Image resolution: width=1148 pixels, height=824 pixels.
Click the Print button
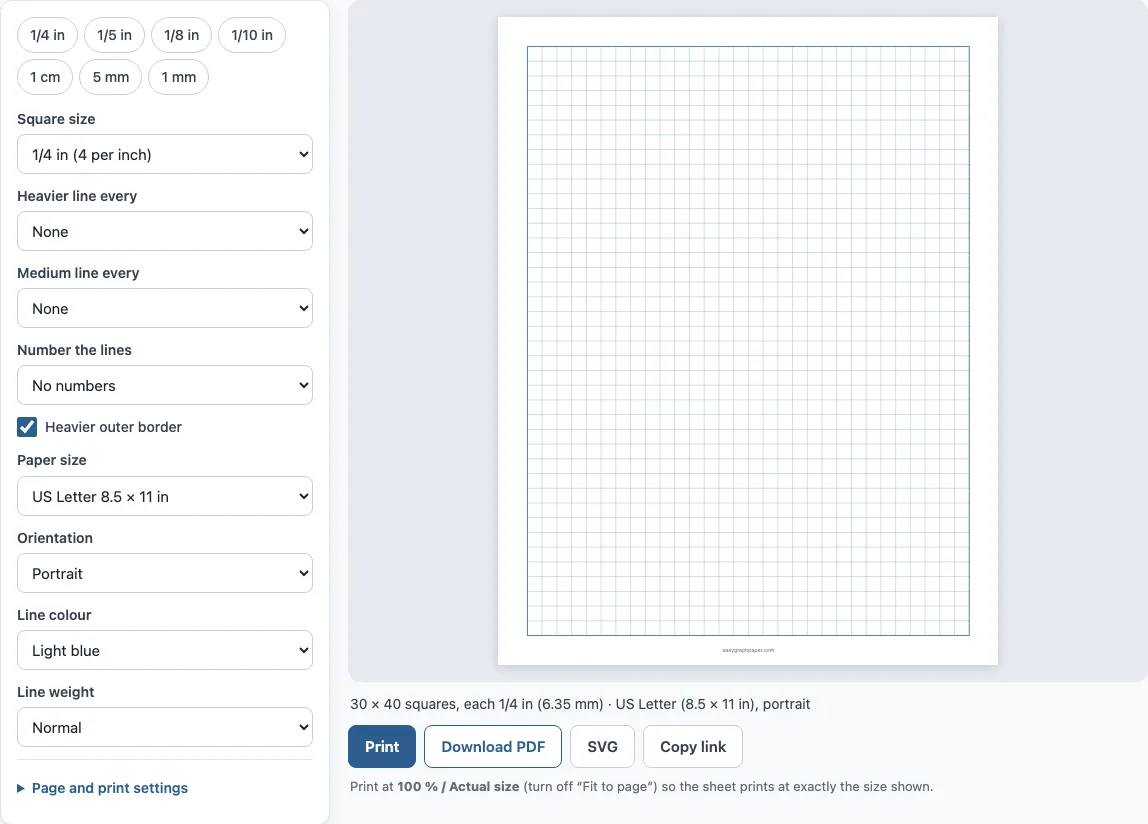click(382, 746)
